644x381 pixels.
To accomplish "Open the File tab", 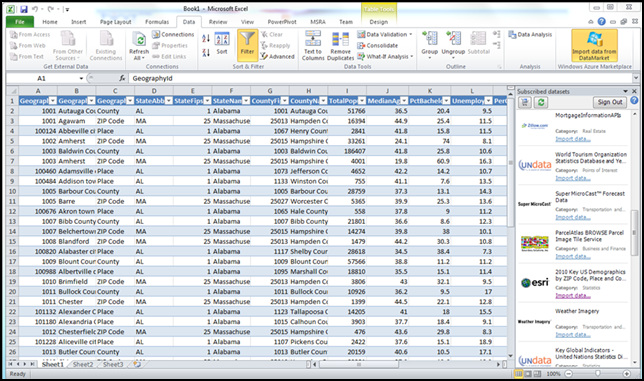I will (x=20, y=22).
